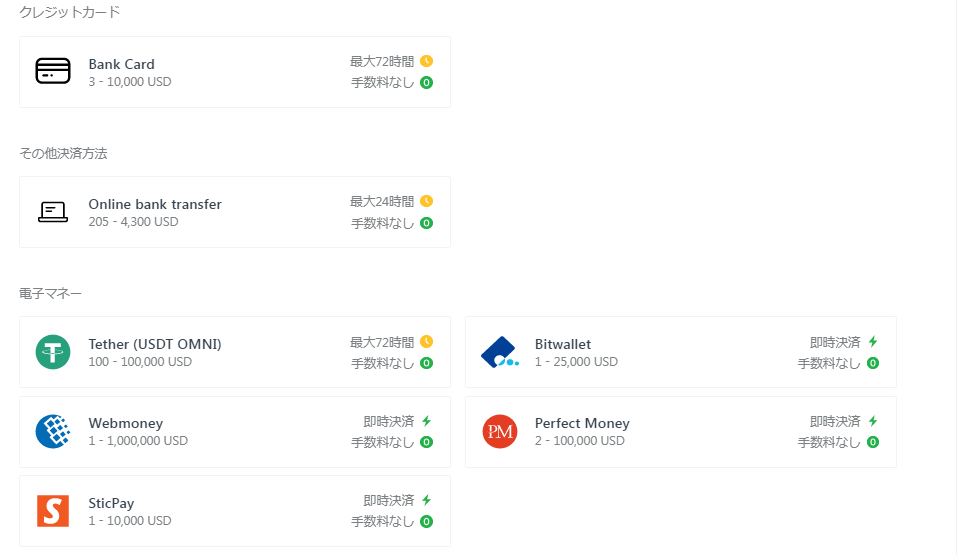Choose Webmoney as deposit method

point(235,432)
